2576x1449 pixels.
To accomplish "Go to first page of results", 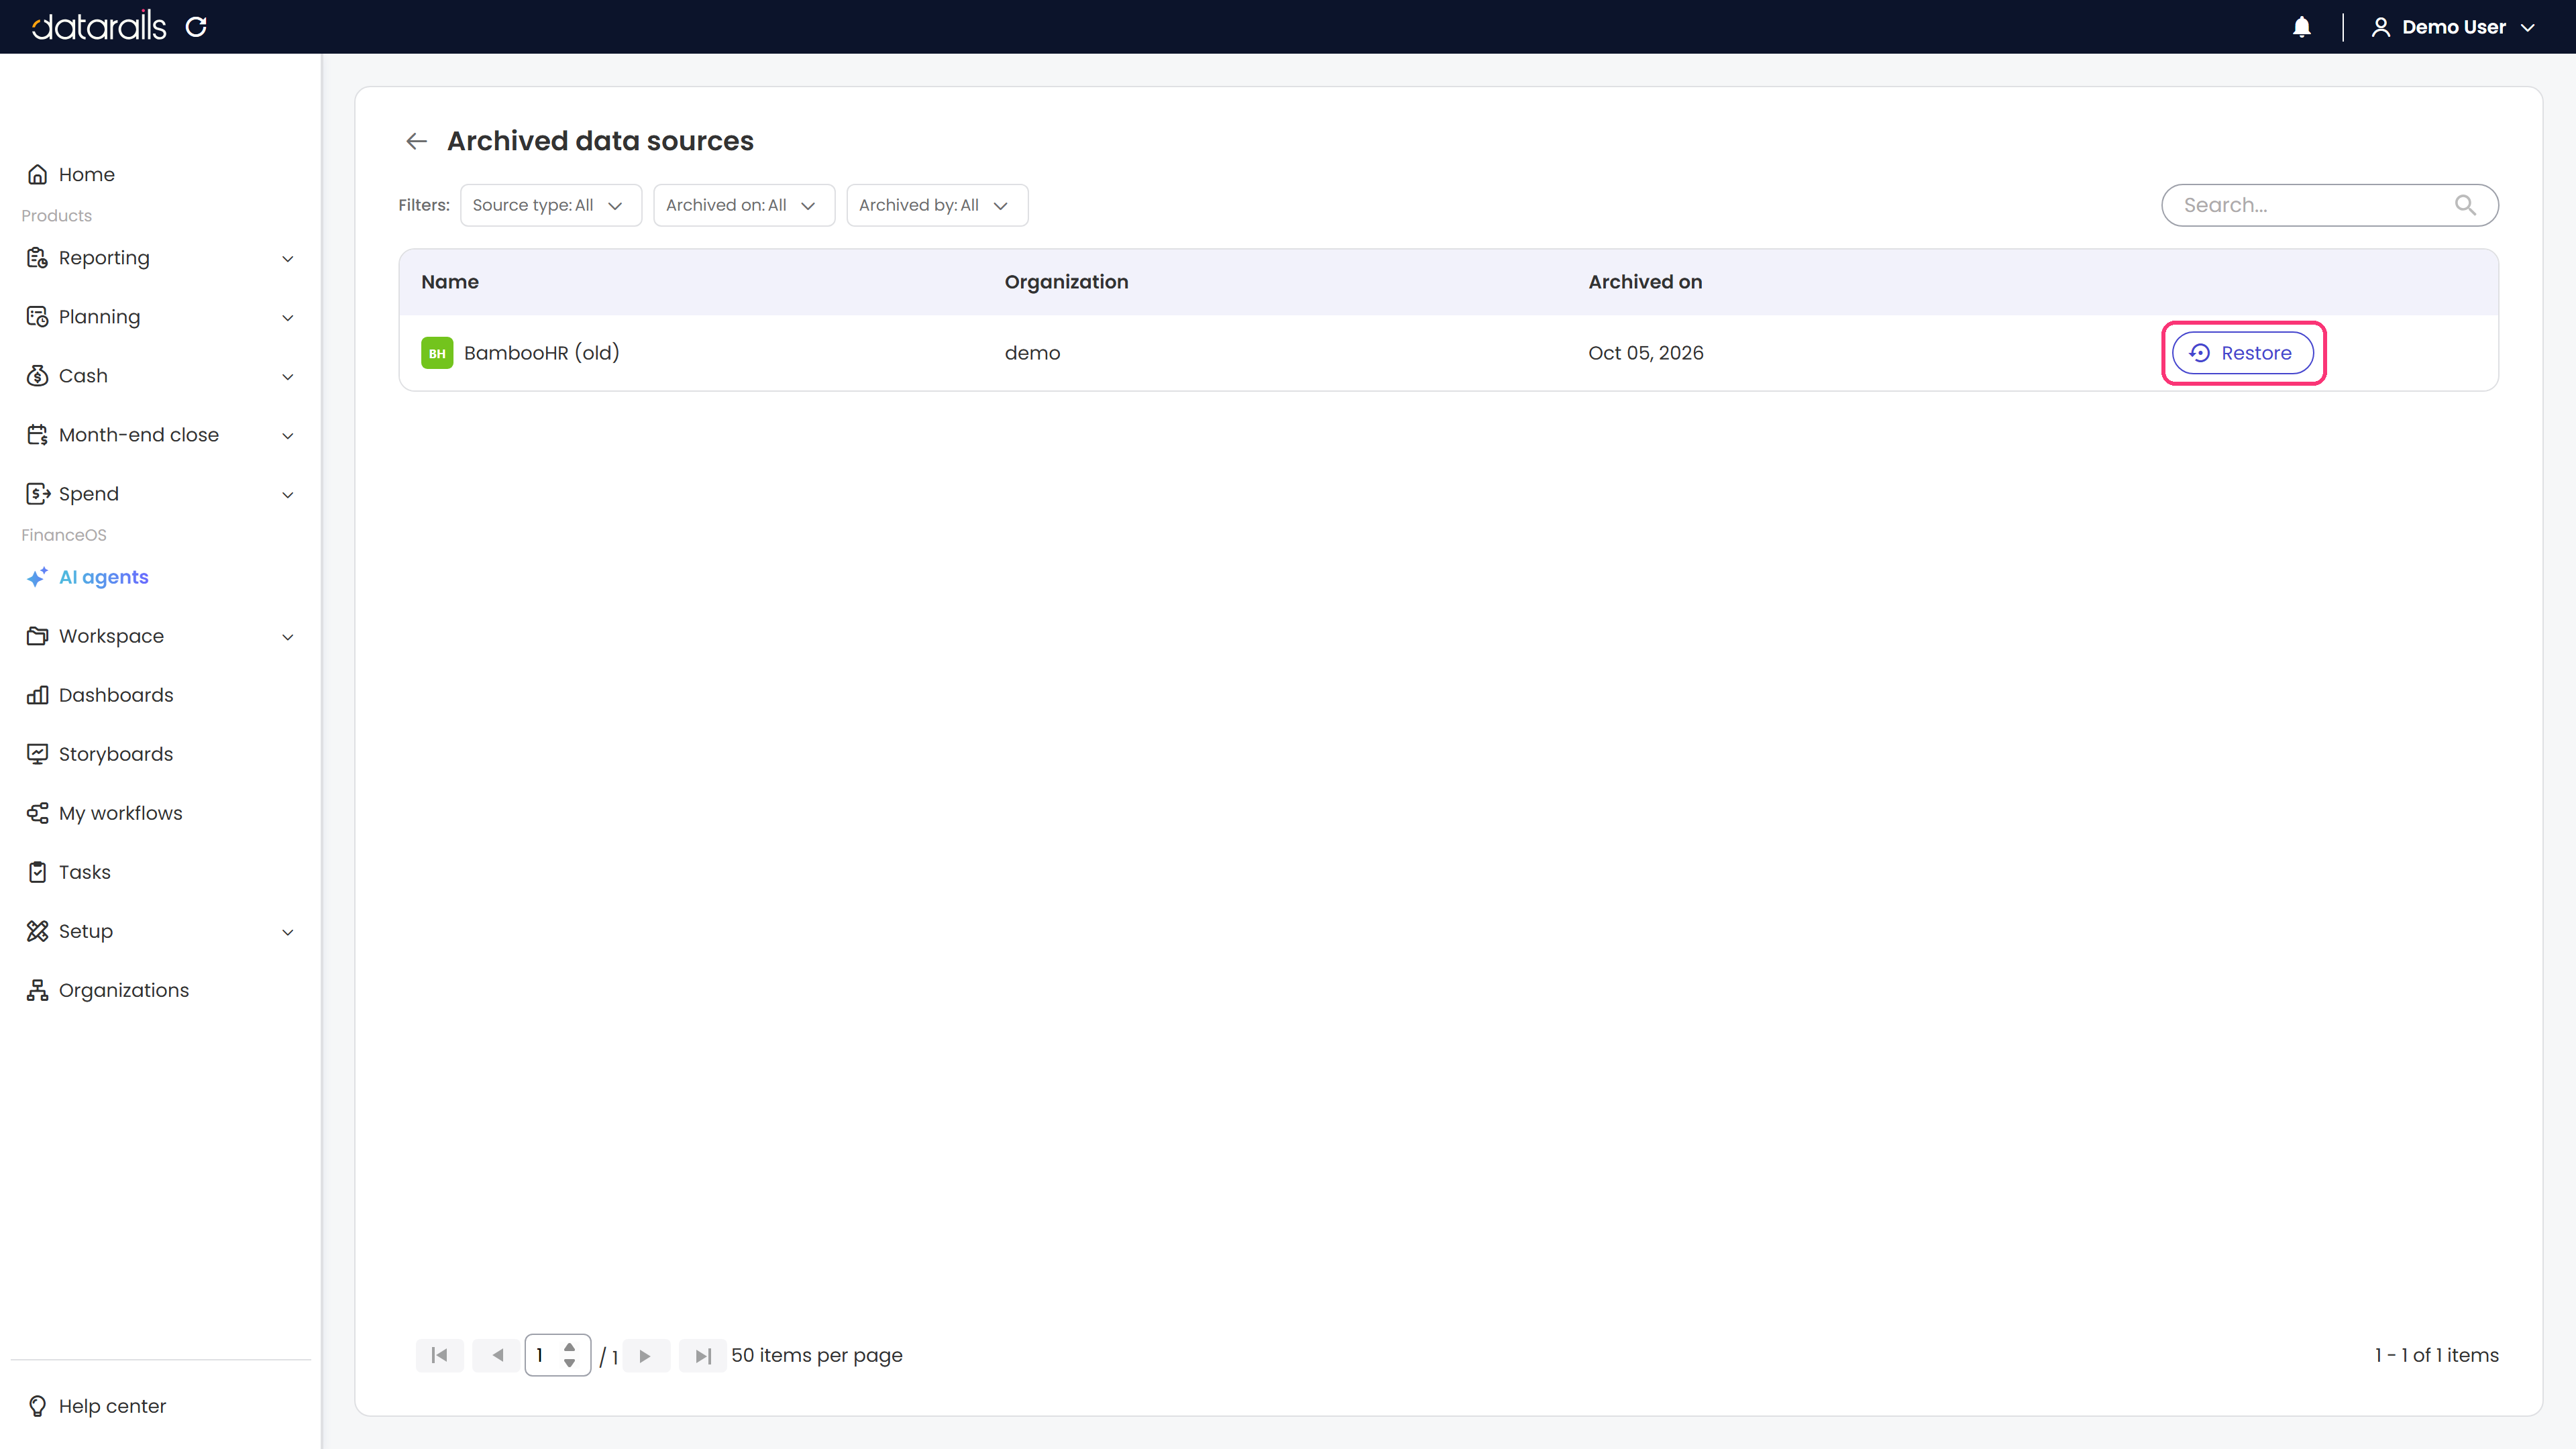I will 439,1356.
